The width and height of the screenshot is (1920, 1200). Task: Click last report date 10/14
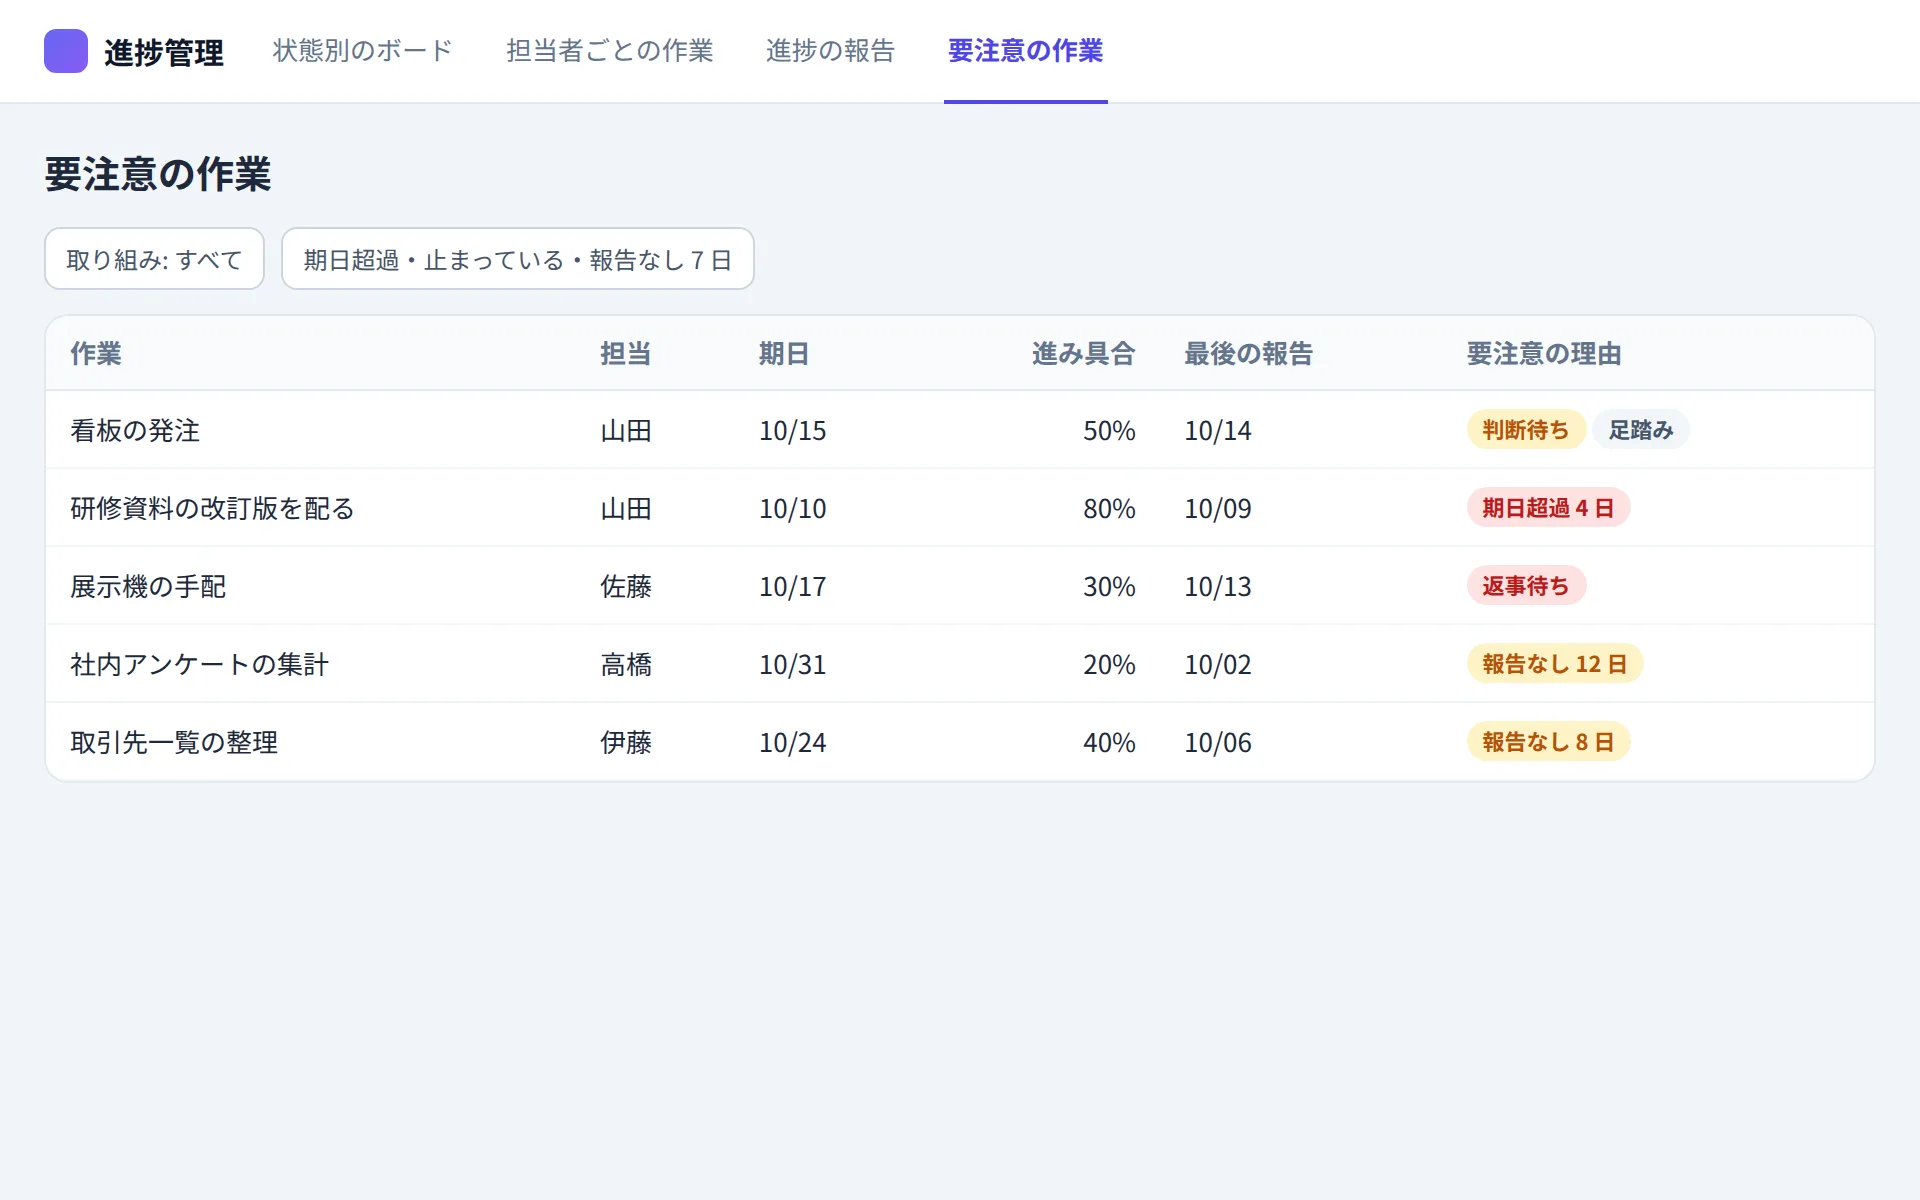pos(1218,431)
